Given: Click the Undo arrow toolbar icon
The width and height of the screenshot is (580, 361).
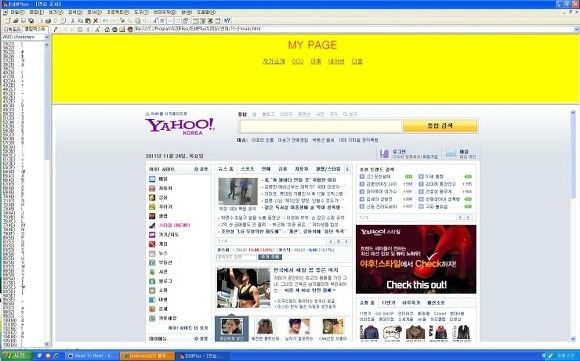Looking at the screenshot, I should 105,21.
